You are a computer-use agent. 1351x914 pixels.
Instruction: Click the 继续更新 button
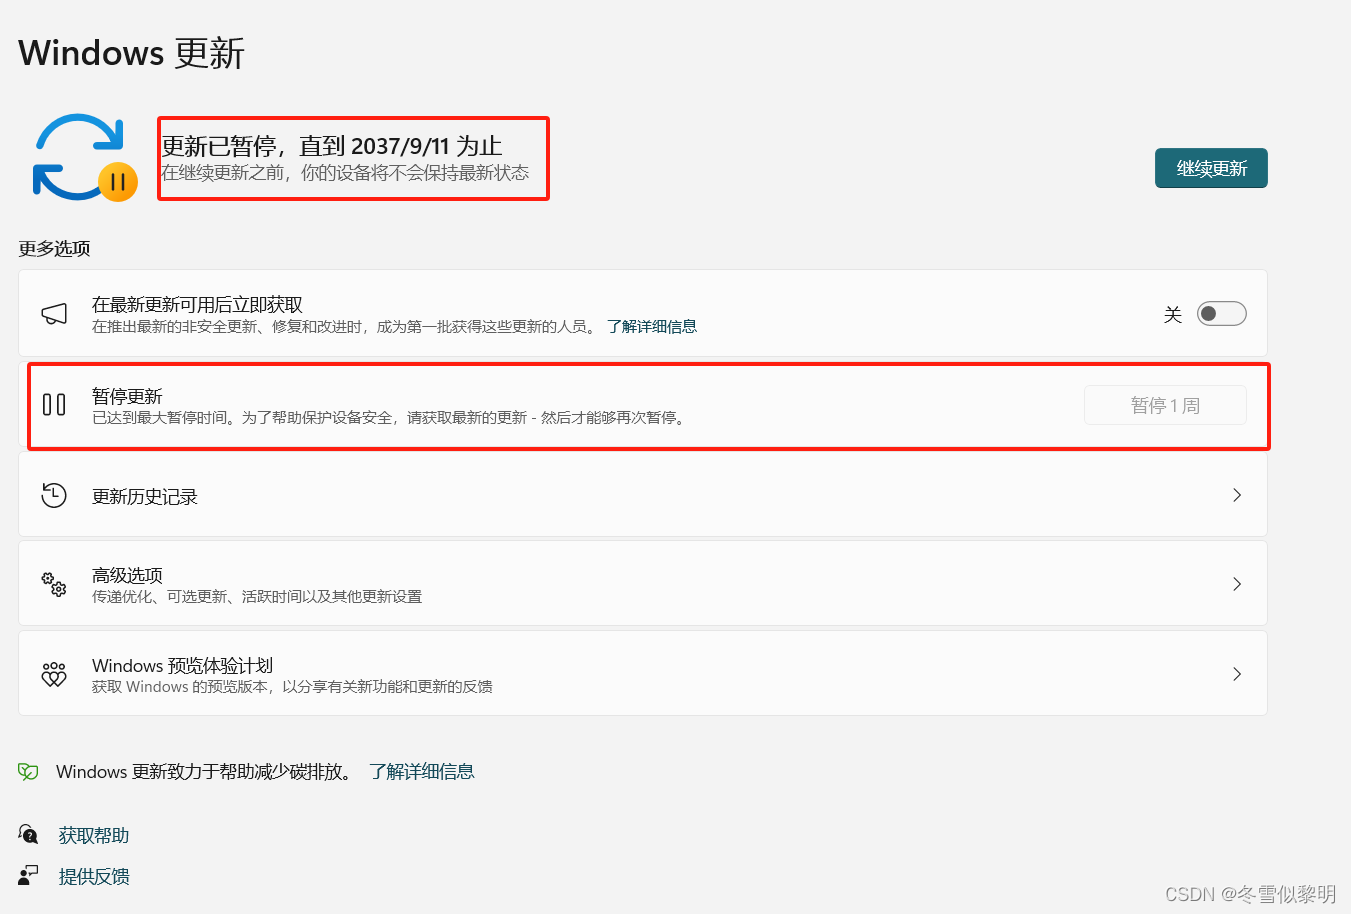click(x=1211, y=168)
